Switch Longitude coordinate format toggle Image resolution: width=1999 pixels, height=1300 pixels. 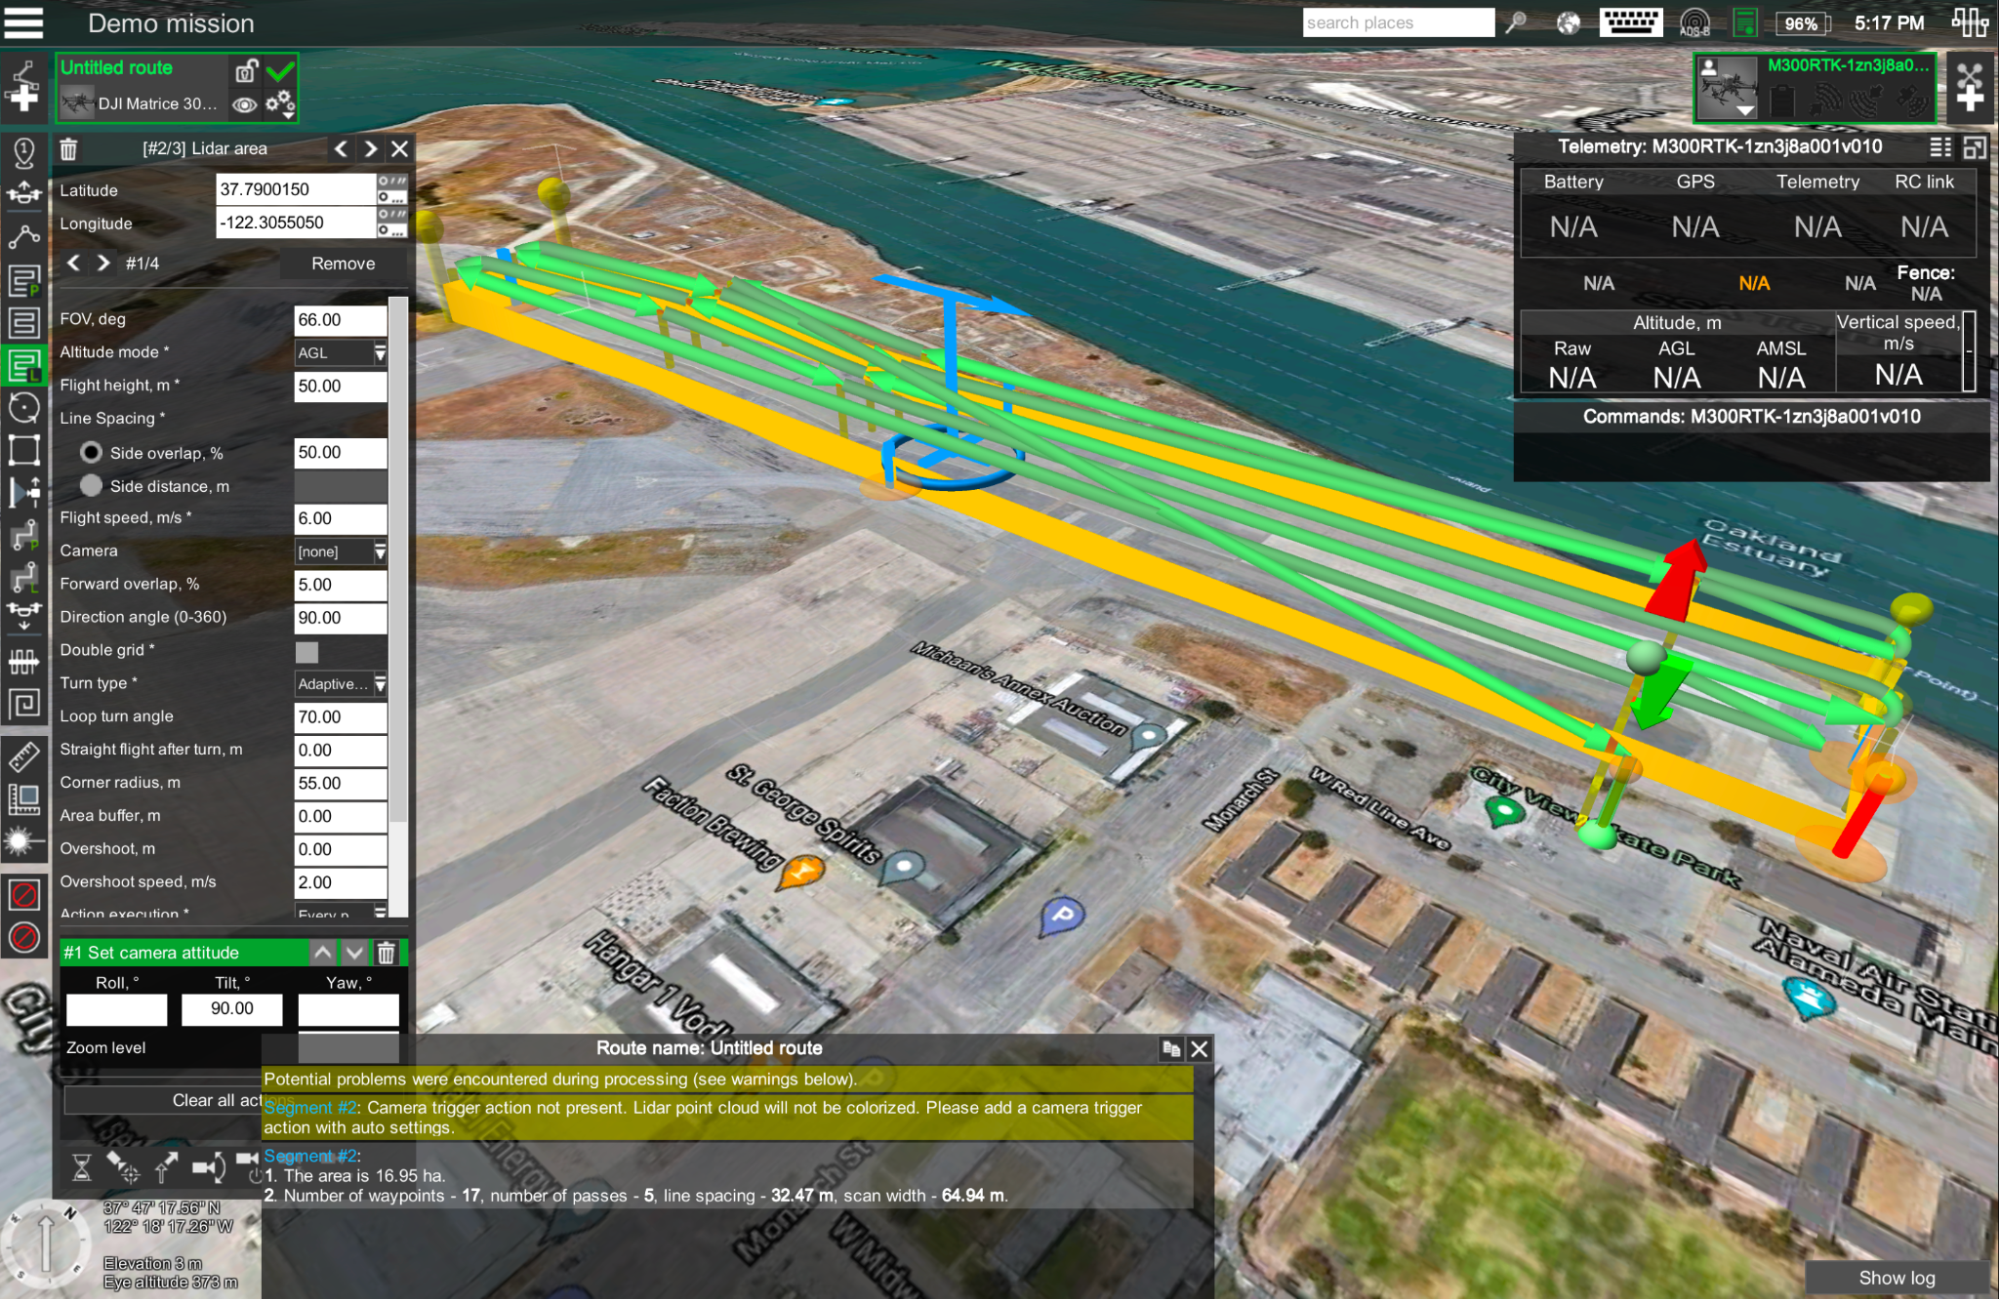click(392, 222)
